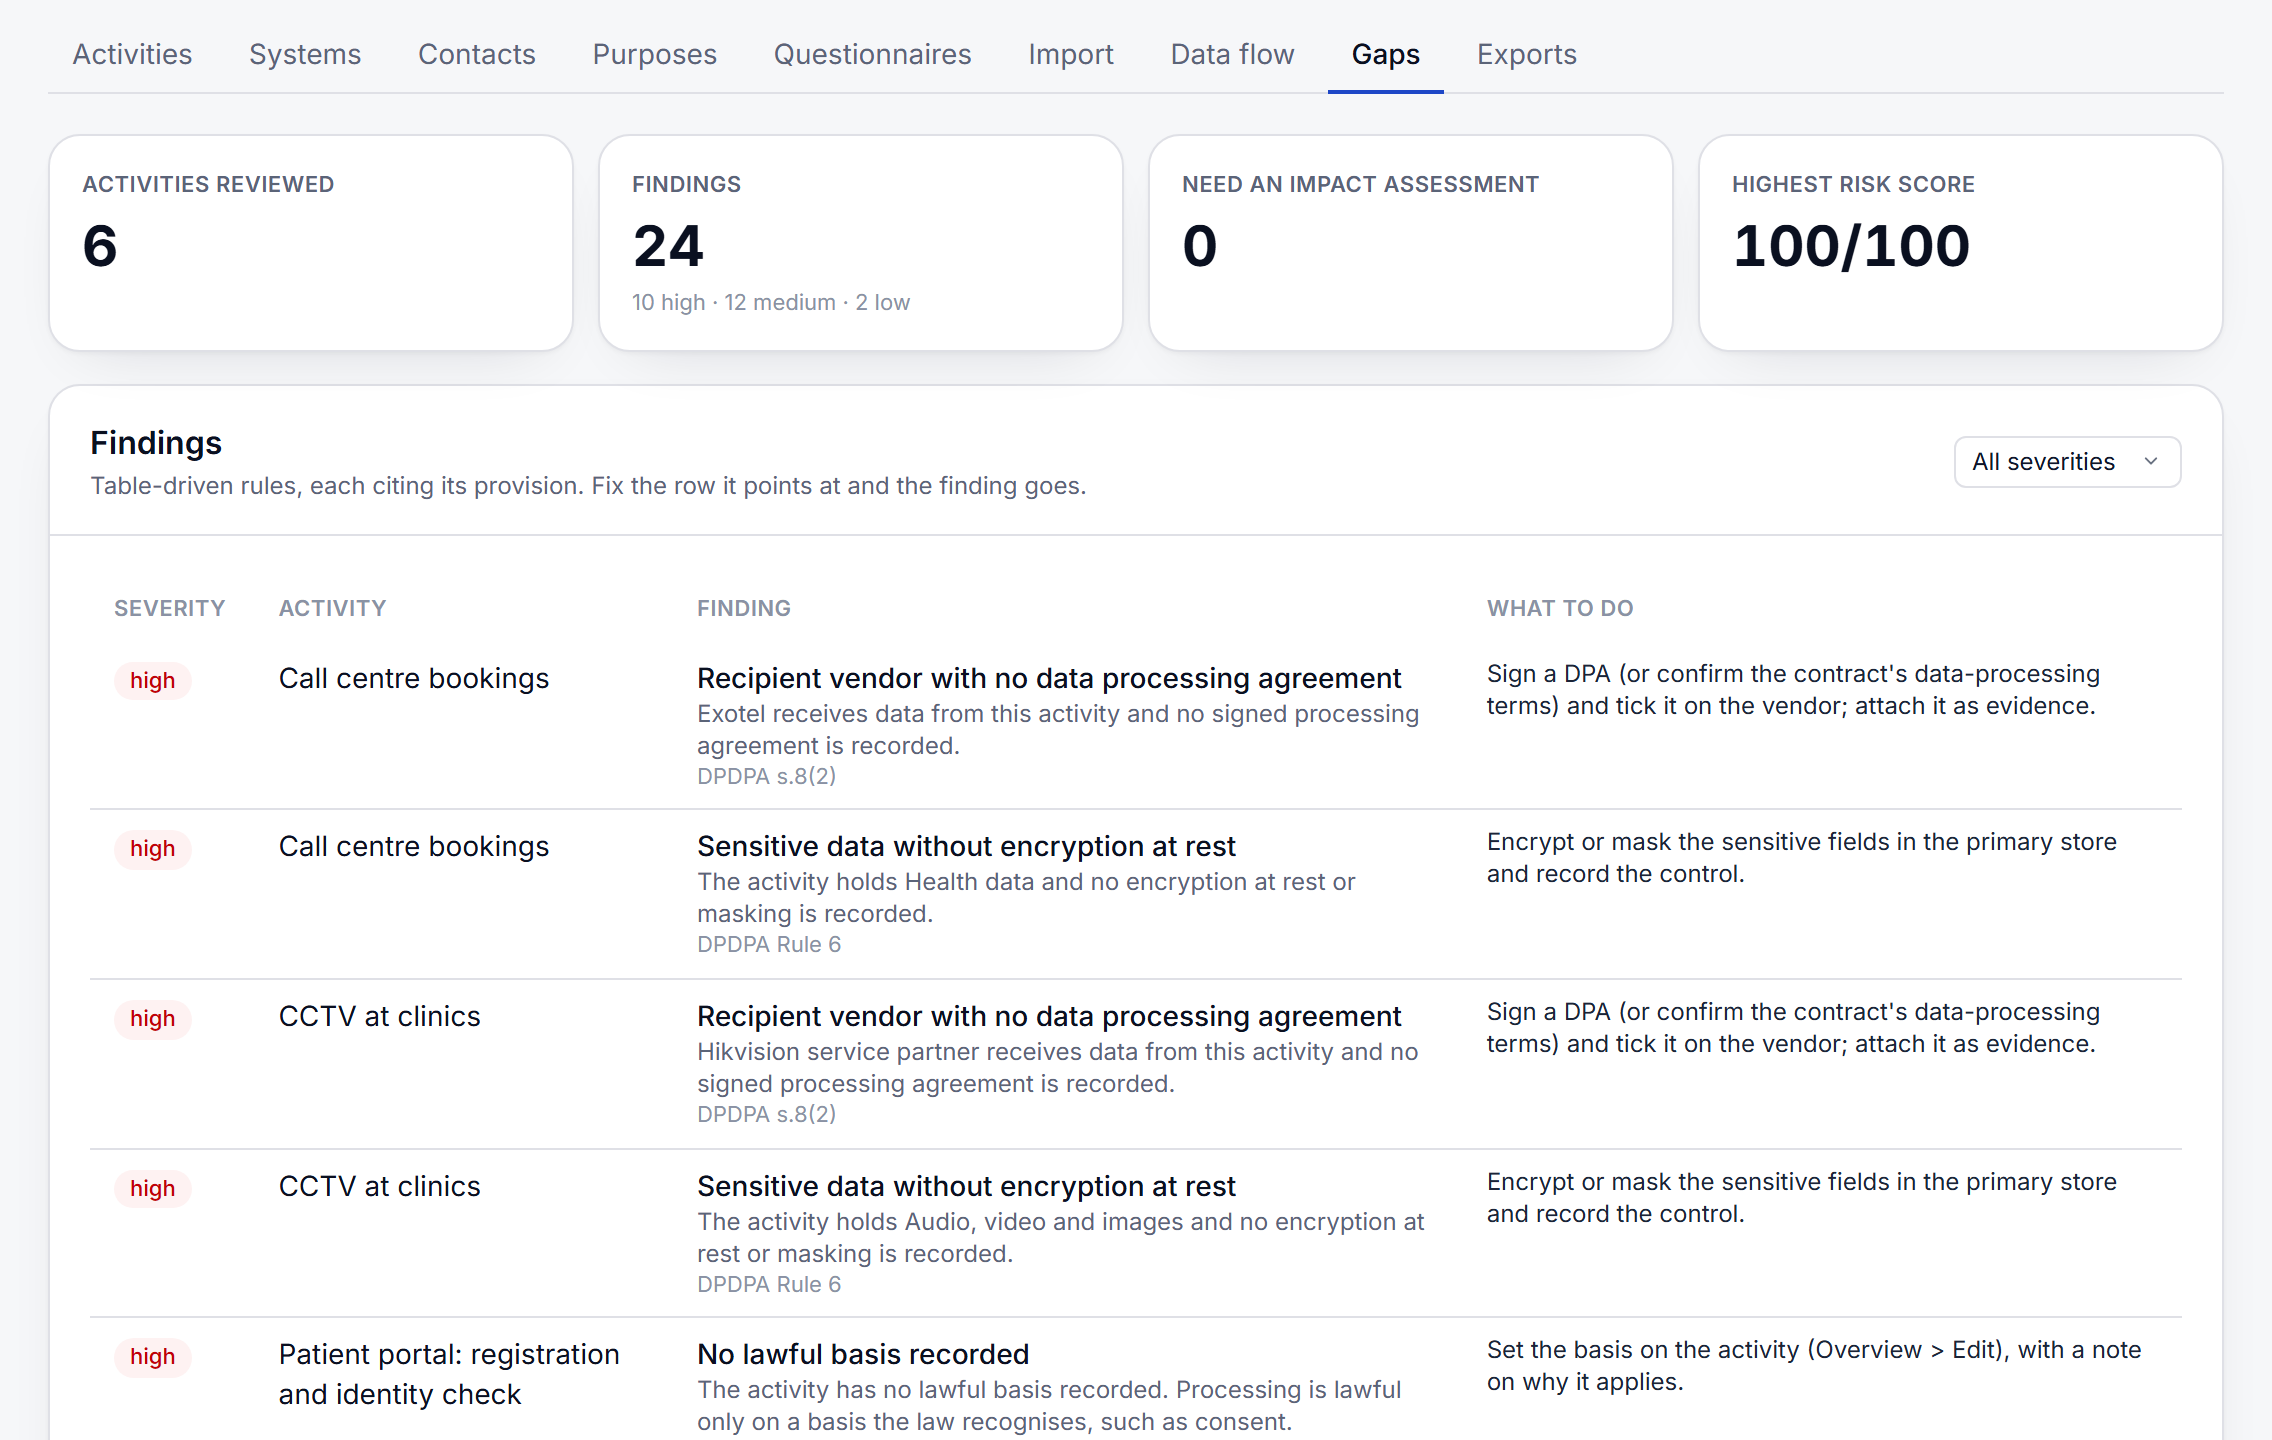View the Data flow tab
The height and width of the screenshot is (1440, 2272).
1233,54
